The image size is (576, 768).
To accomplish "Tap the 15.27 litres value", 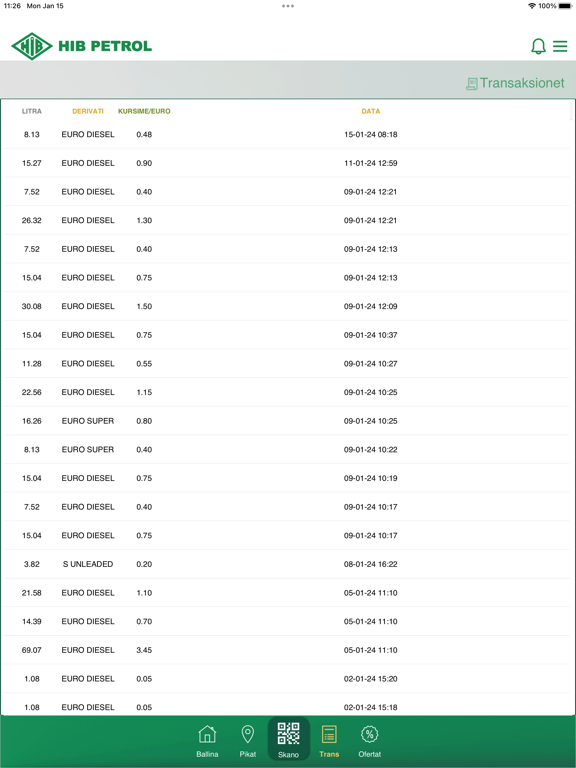I will click(32, 163).
